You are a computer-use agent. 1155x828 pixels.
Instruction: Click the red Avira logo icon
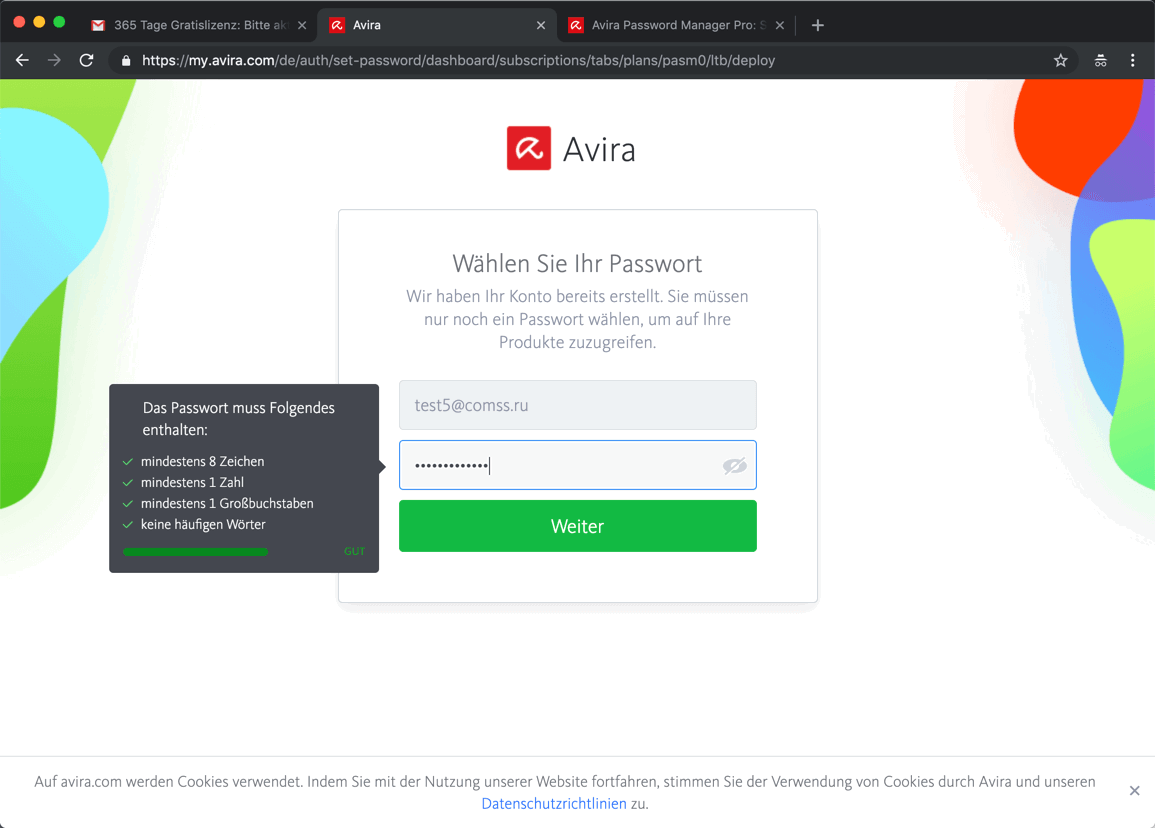[529, 148]
